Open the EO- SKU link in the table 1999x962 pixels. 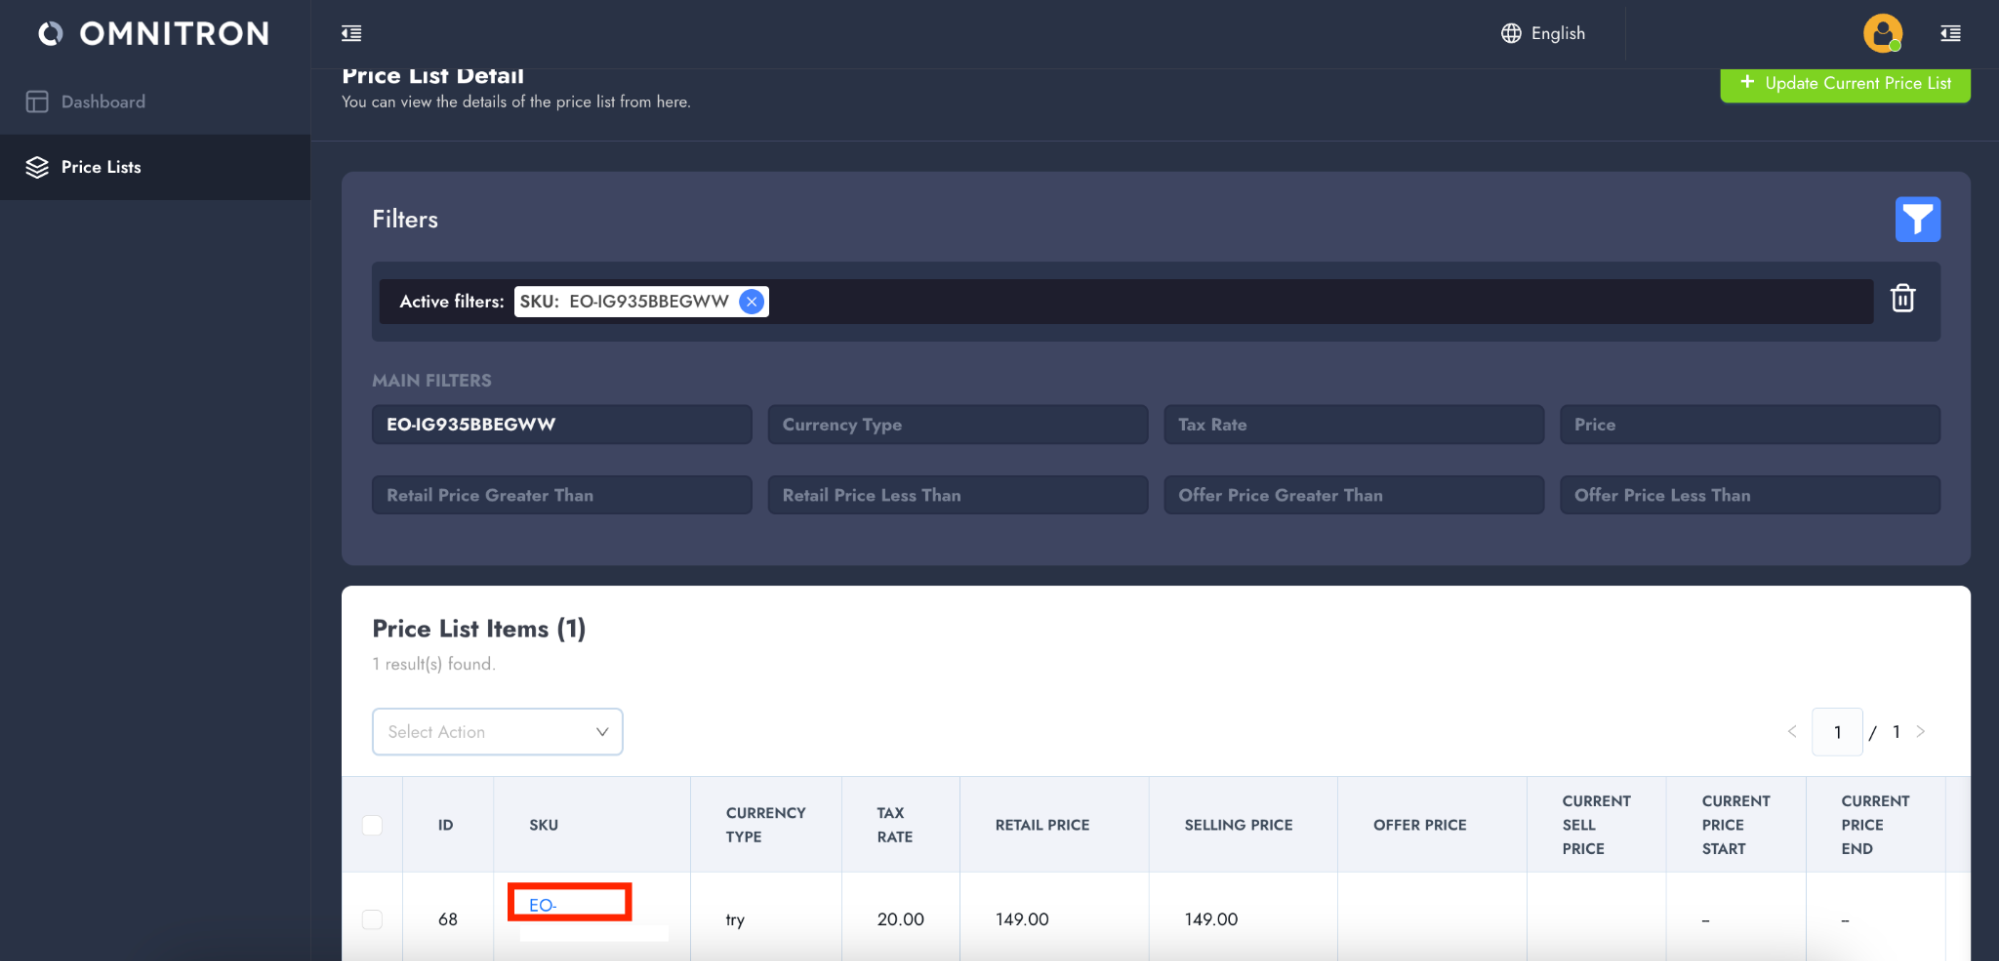coord(543,905)
